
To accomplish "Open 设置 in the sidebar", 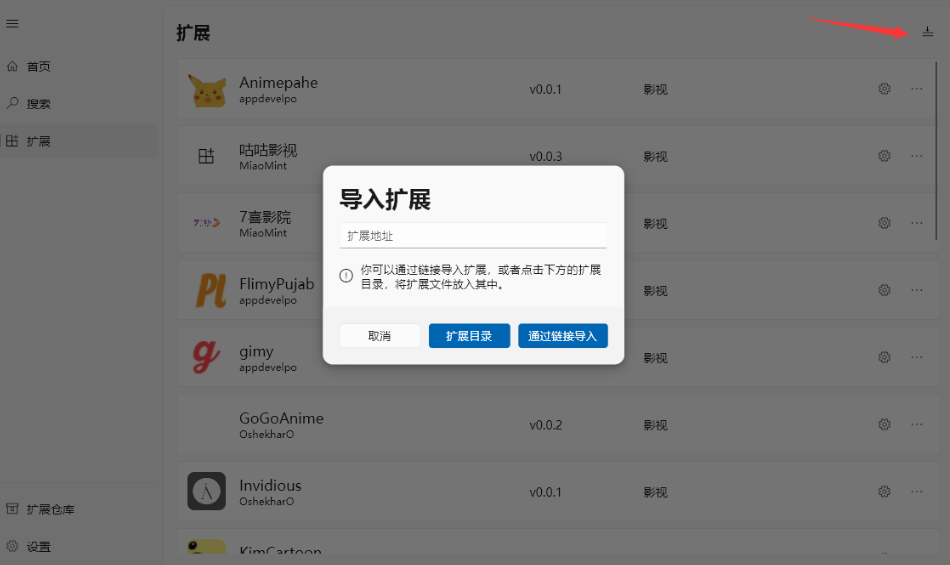I will pos(38,547).
